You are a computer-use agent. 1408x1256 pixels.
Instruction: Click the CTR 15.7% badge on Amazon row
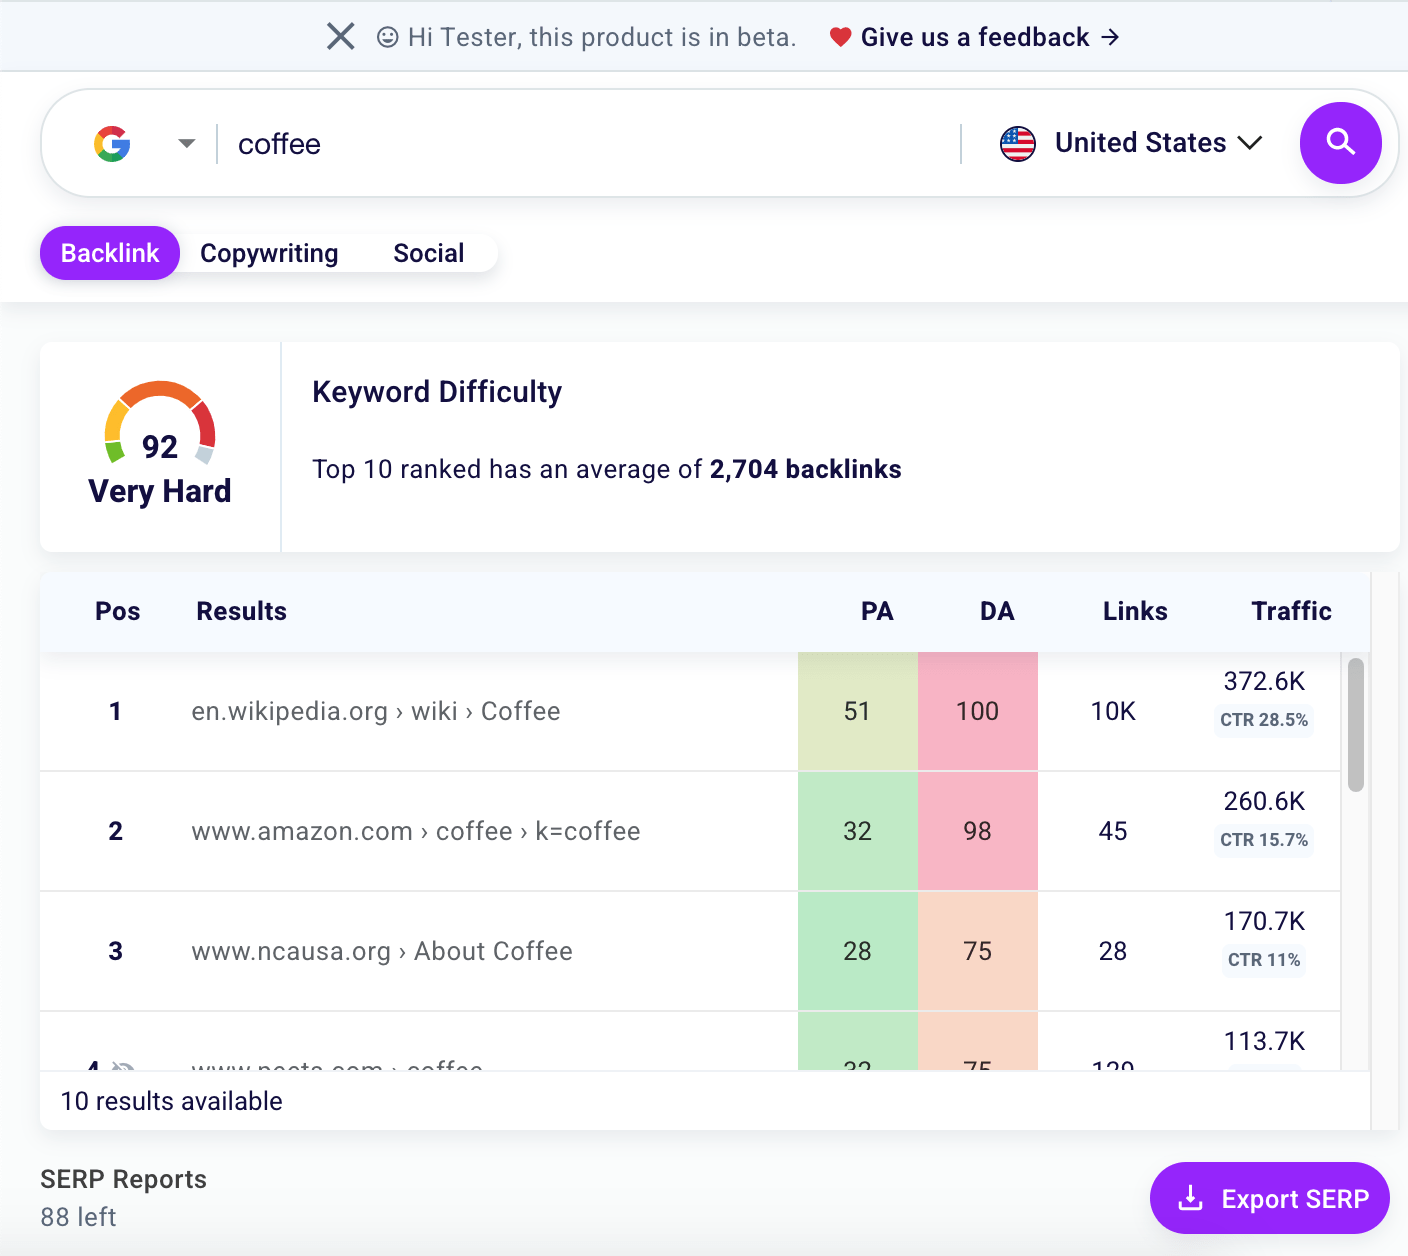pyautogui.click(x=1263, y=840)
